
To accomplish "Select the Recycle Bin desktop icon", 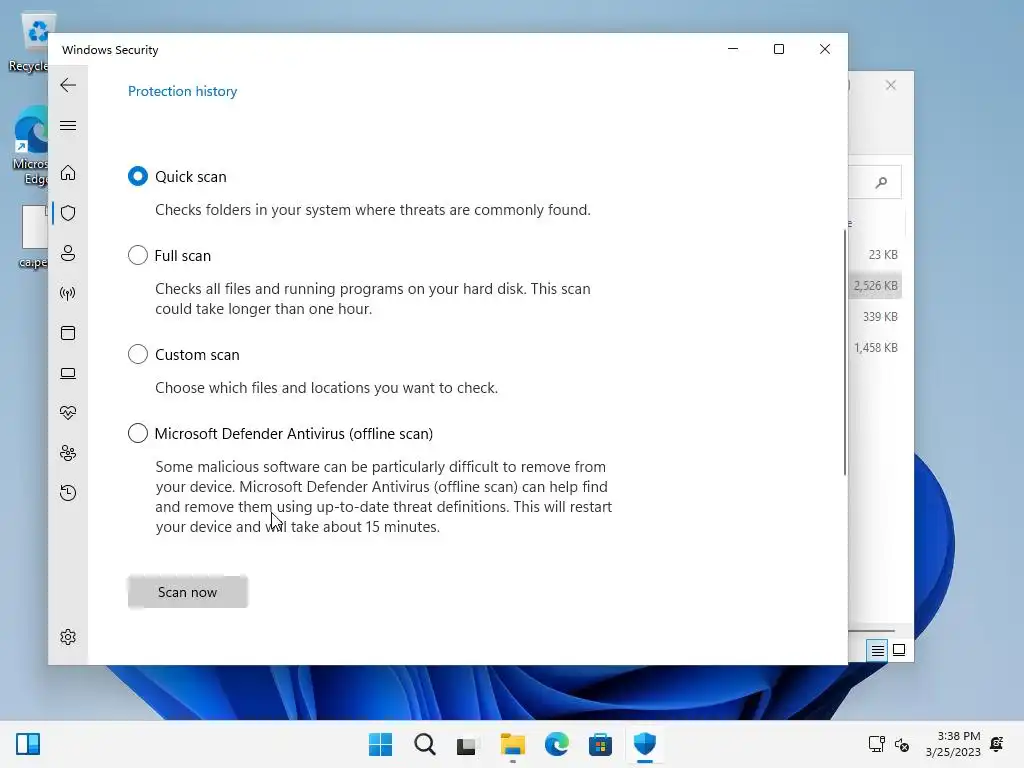I will tap(28, 42).
